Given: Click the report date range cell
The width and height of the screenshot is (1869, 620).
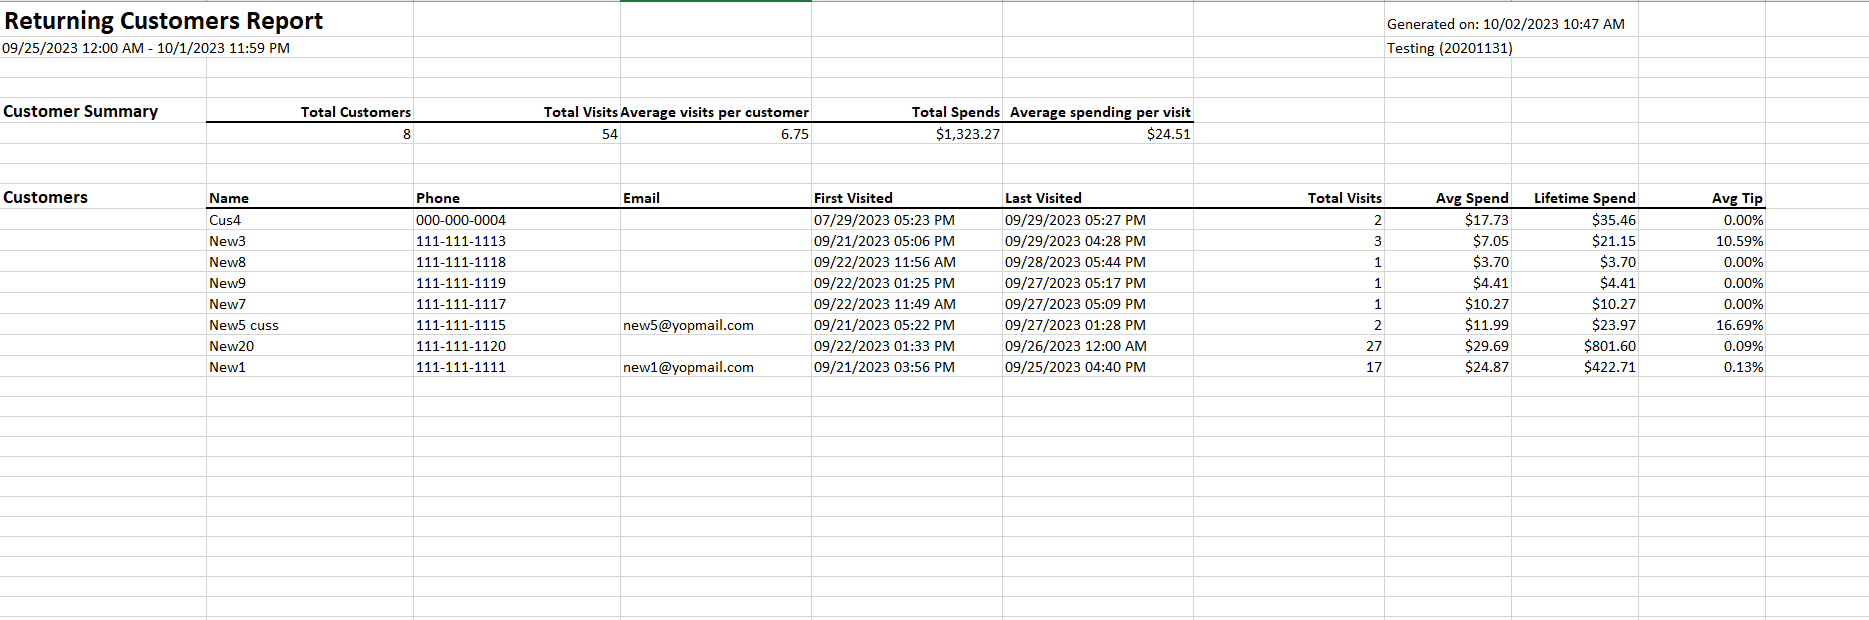Looking at the screenshot, I should 146,48.
